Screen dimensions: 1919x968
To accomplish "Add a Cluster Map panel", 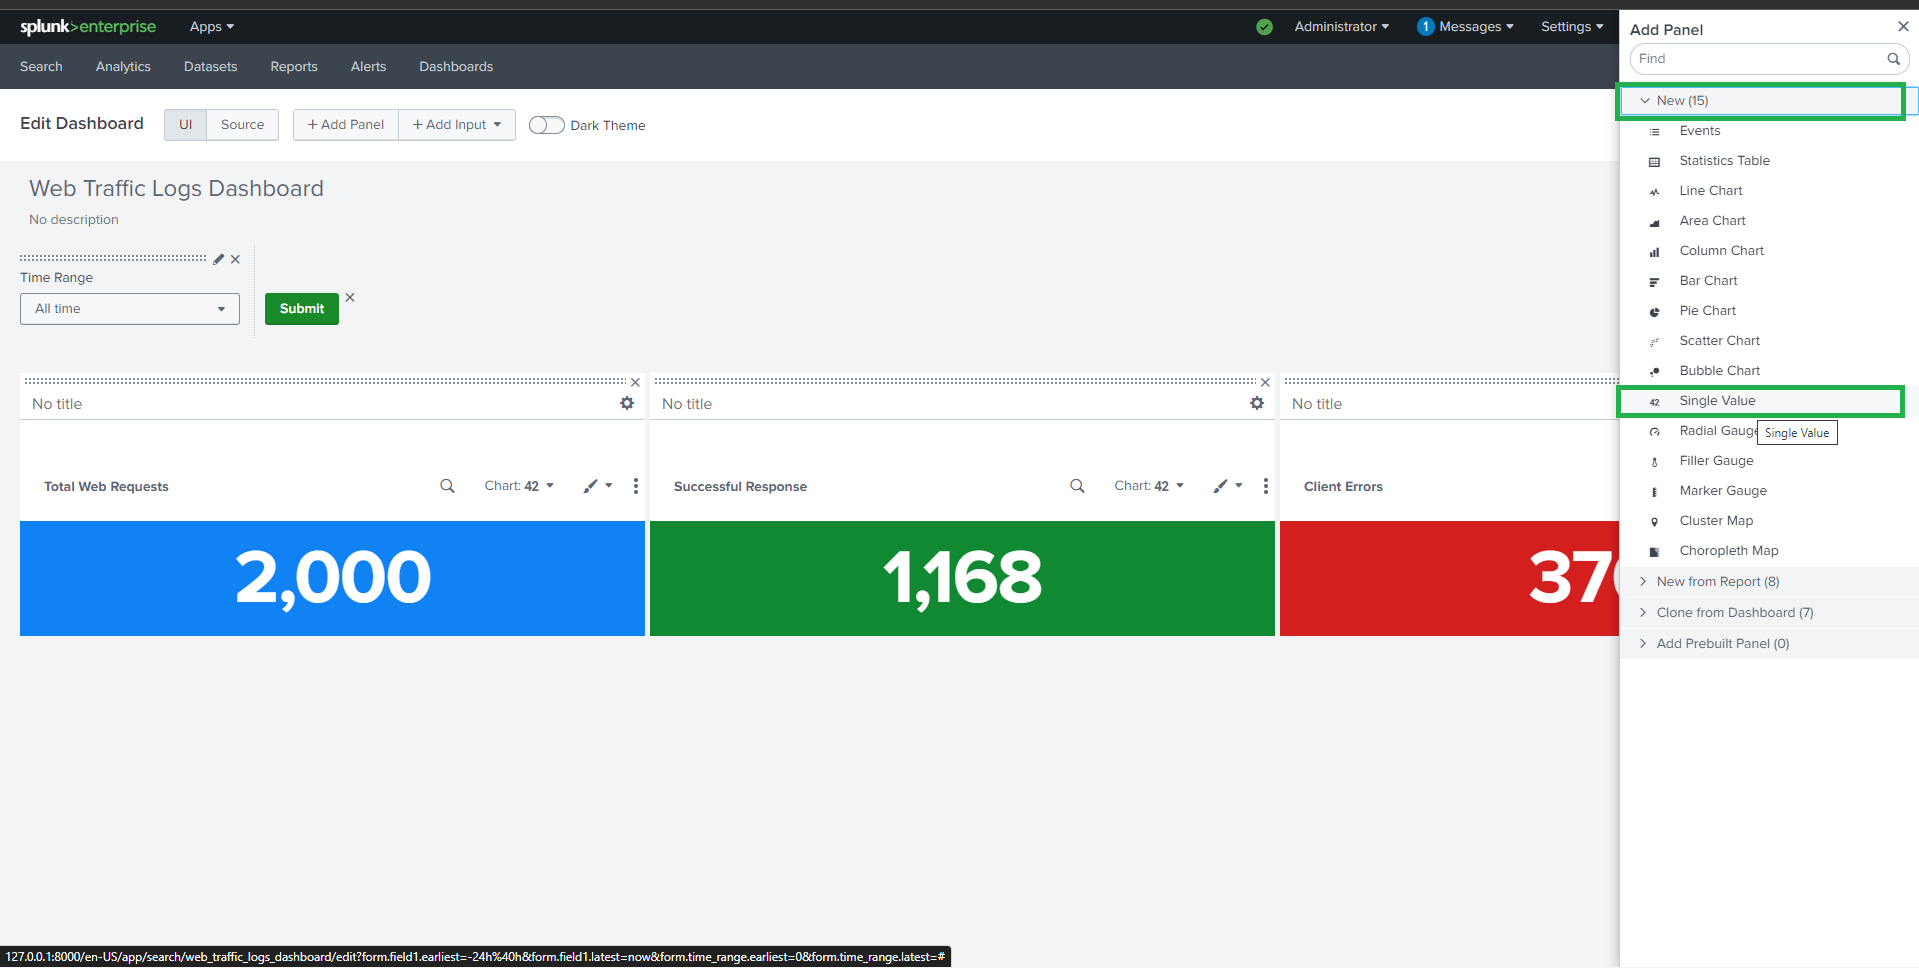I will tap(1716, 521).
